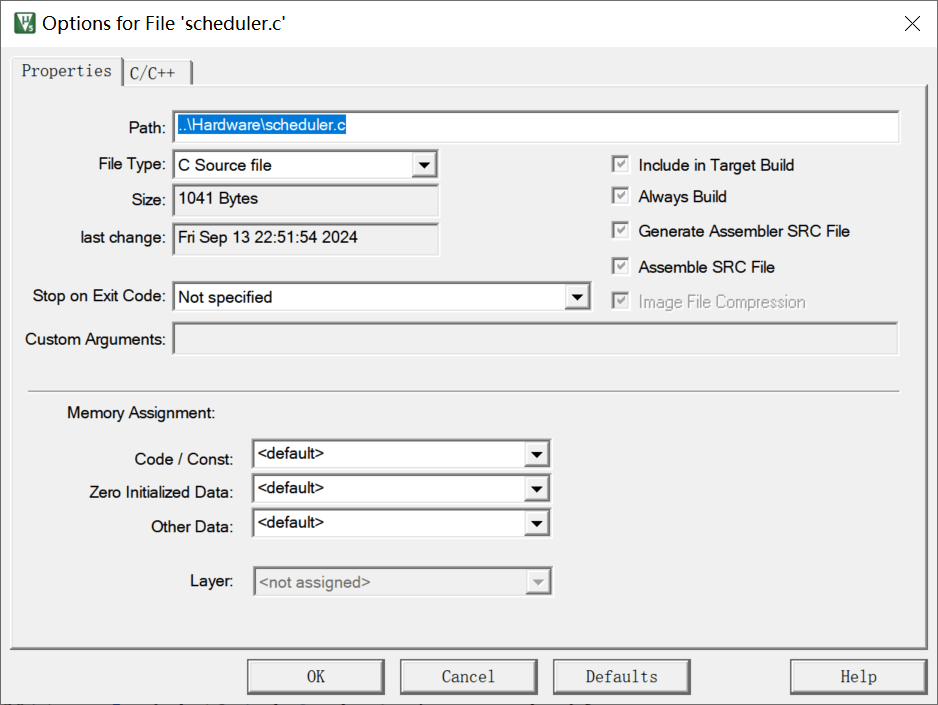Open Help for file options
The width and height of the screenshot is (938, 705).
click(x=858, y=677)
